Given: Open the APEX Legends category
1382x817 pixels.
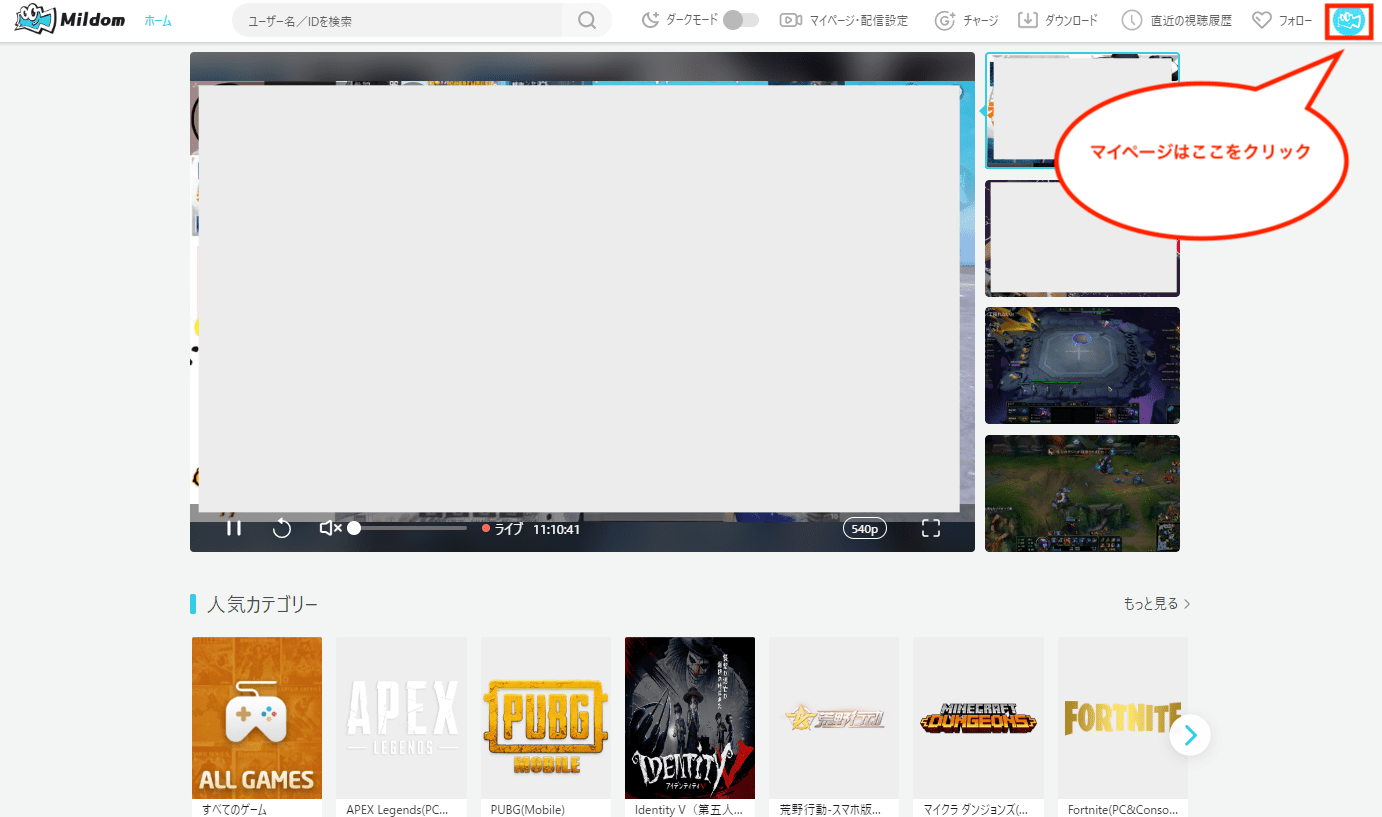Looking at the screenshot, I should (x=401, y=718).
